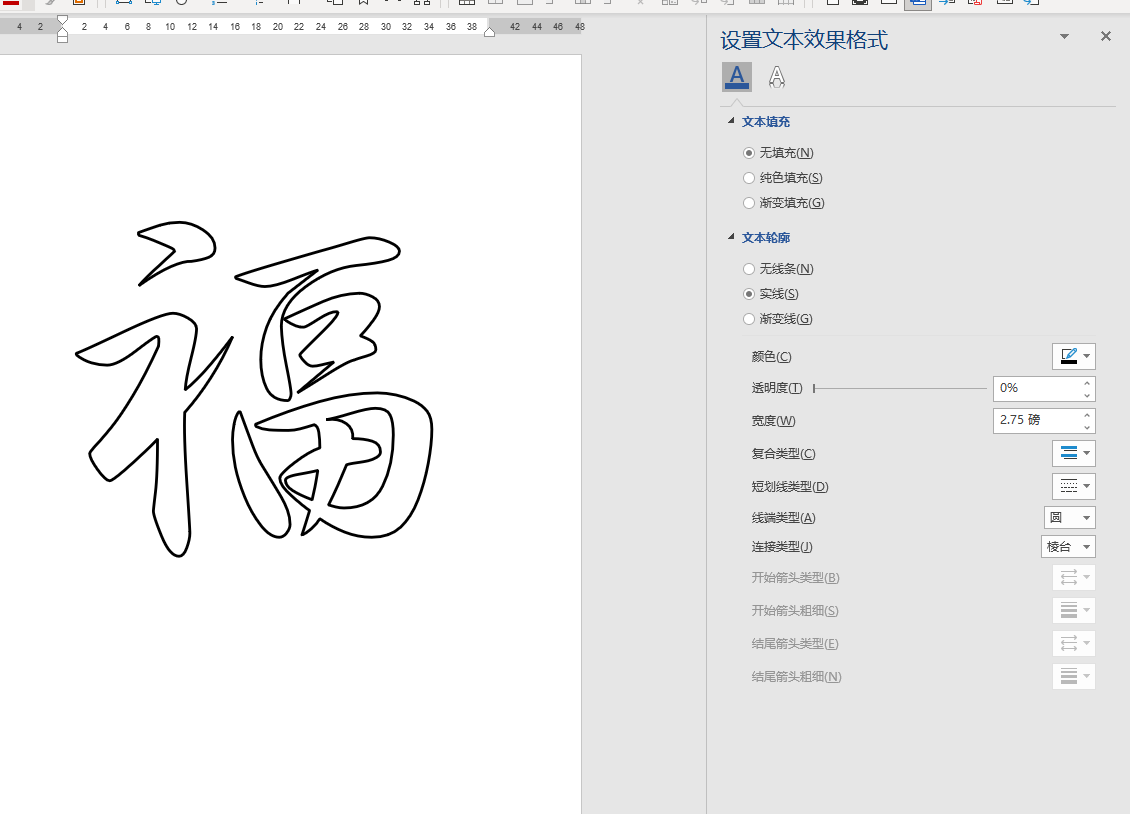Click the first-line indent marker on ruler
The image size is (1130, 814).
(63, 20)
